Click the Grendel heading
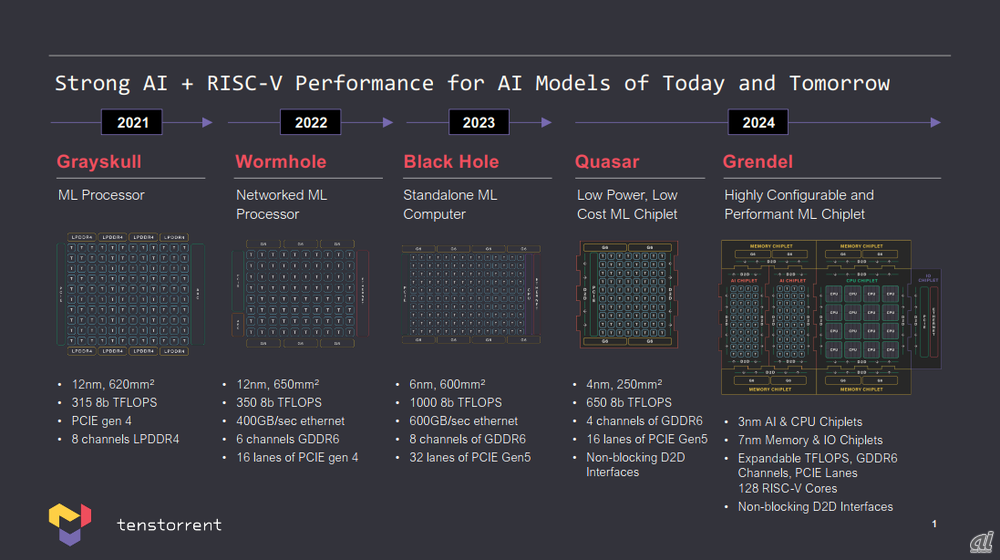 [758, 162]
